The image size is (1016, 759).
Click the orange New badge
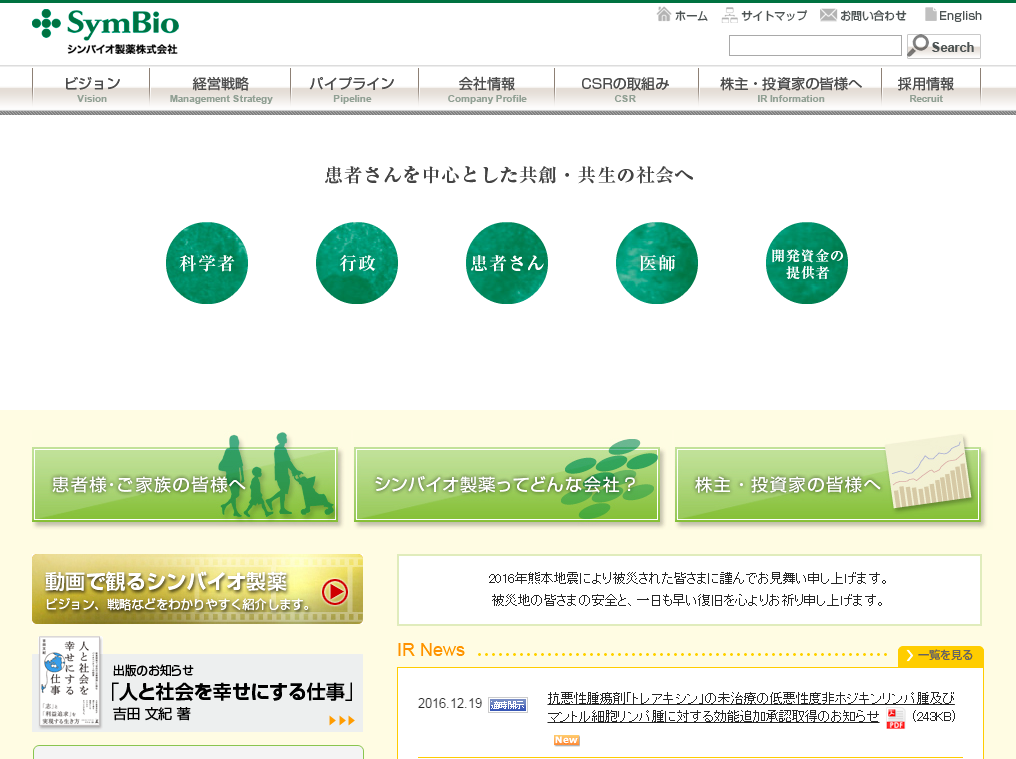point(566,740)
